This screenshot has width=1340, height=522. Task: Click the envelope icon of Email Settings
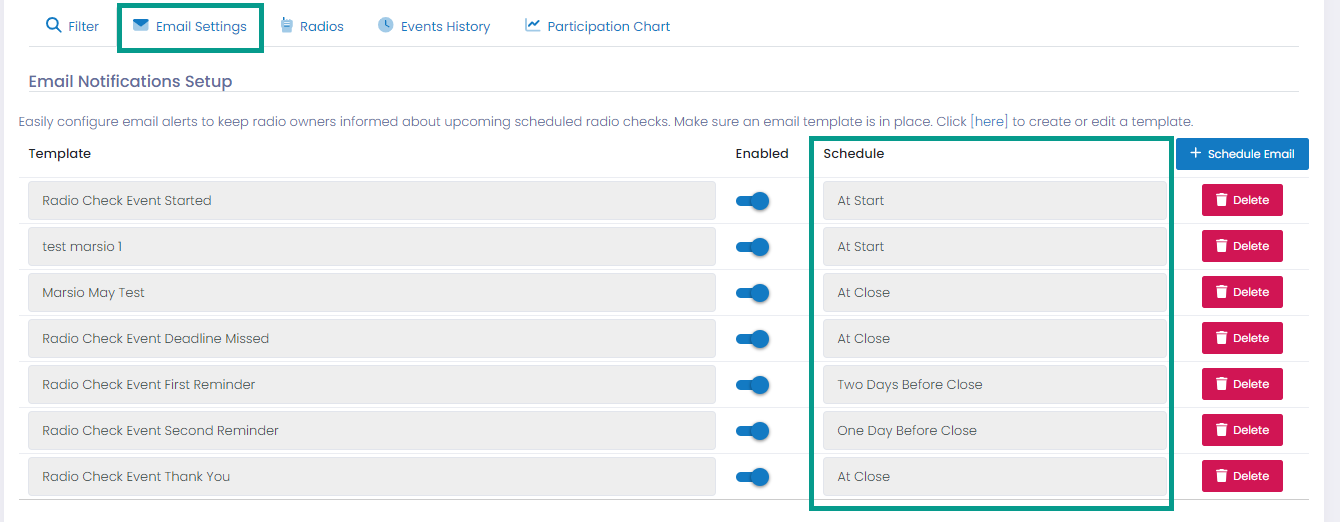pyautogui.click(x=141, y=25)
